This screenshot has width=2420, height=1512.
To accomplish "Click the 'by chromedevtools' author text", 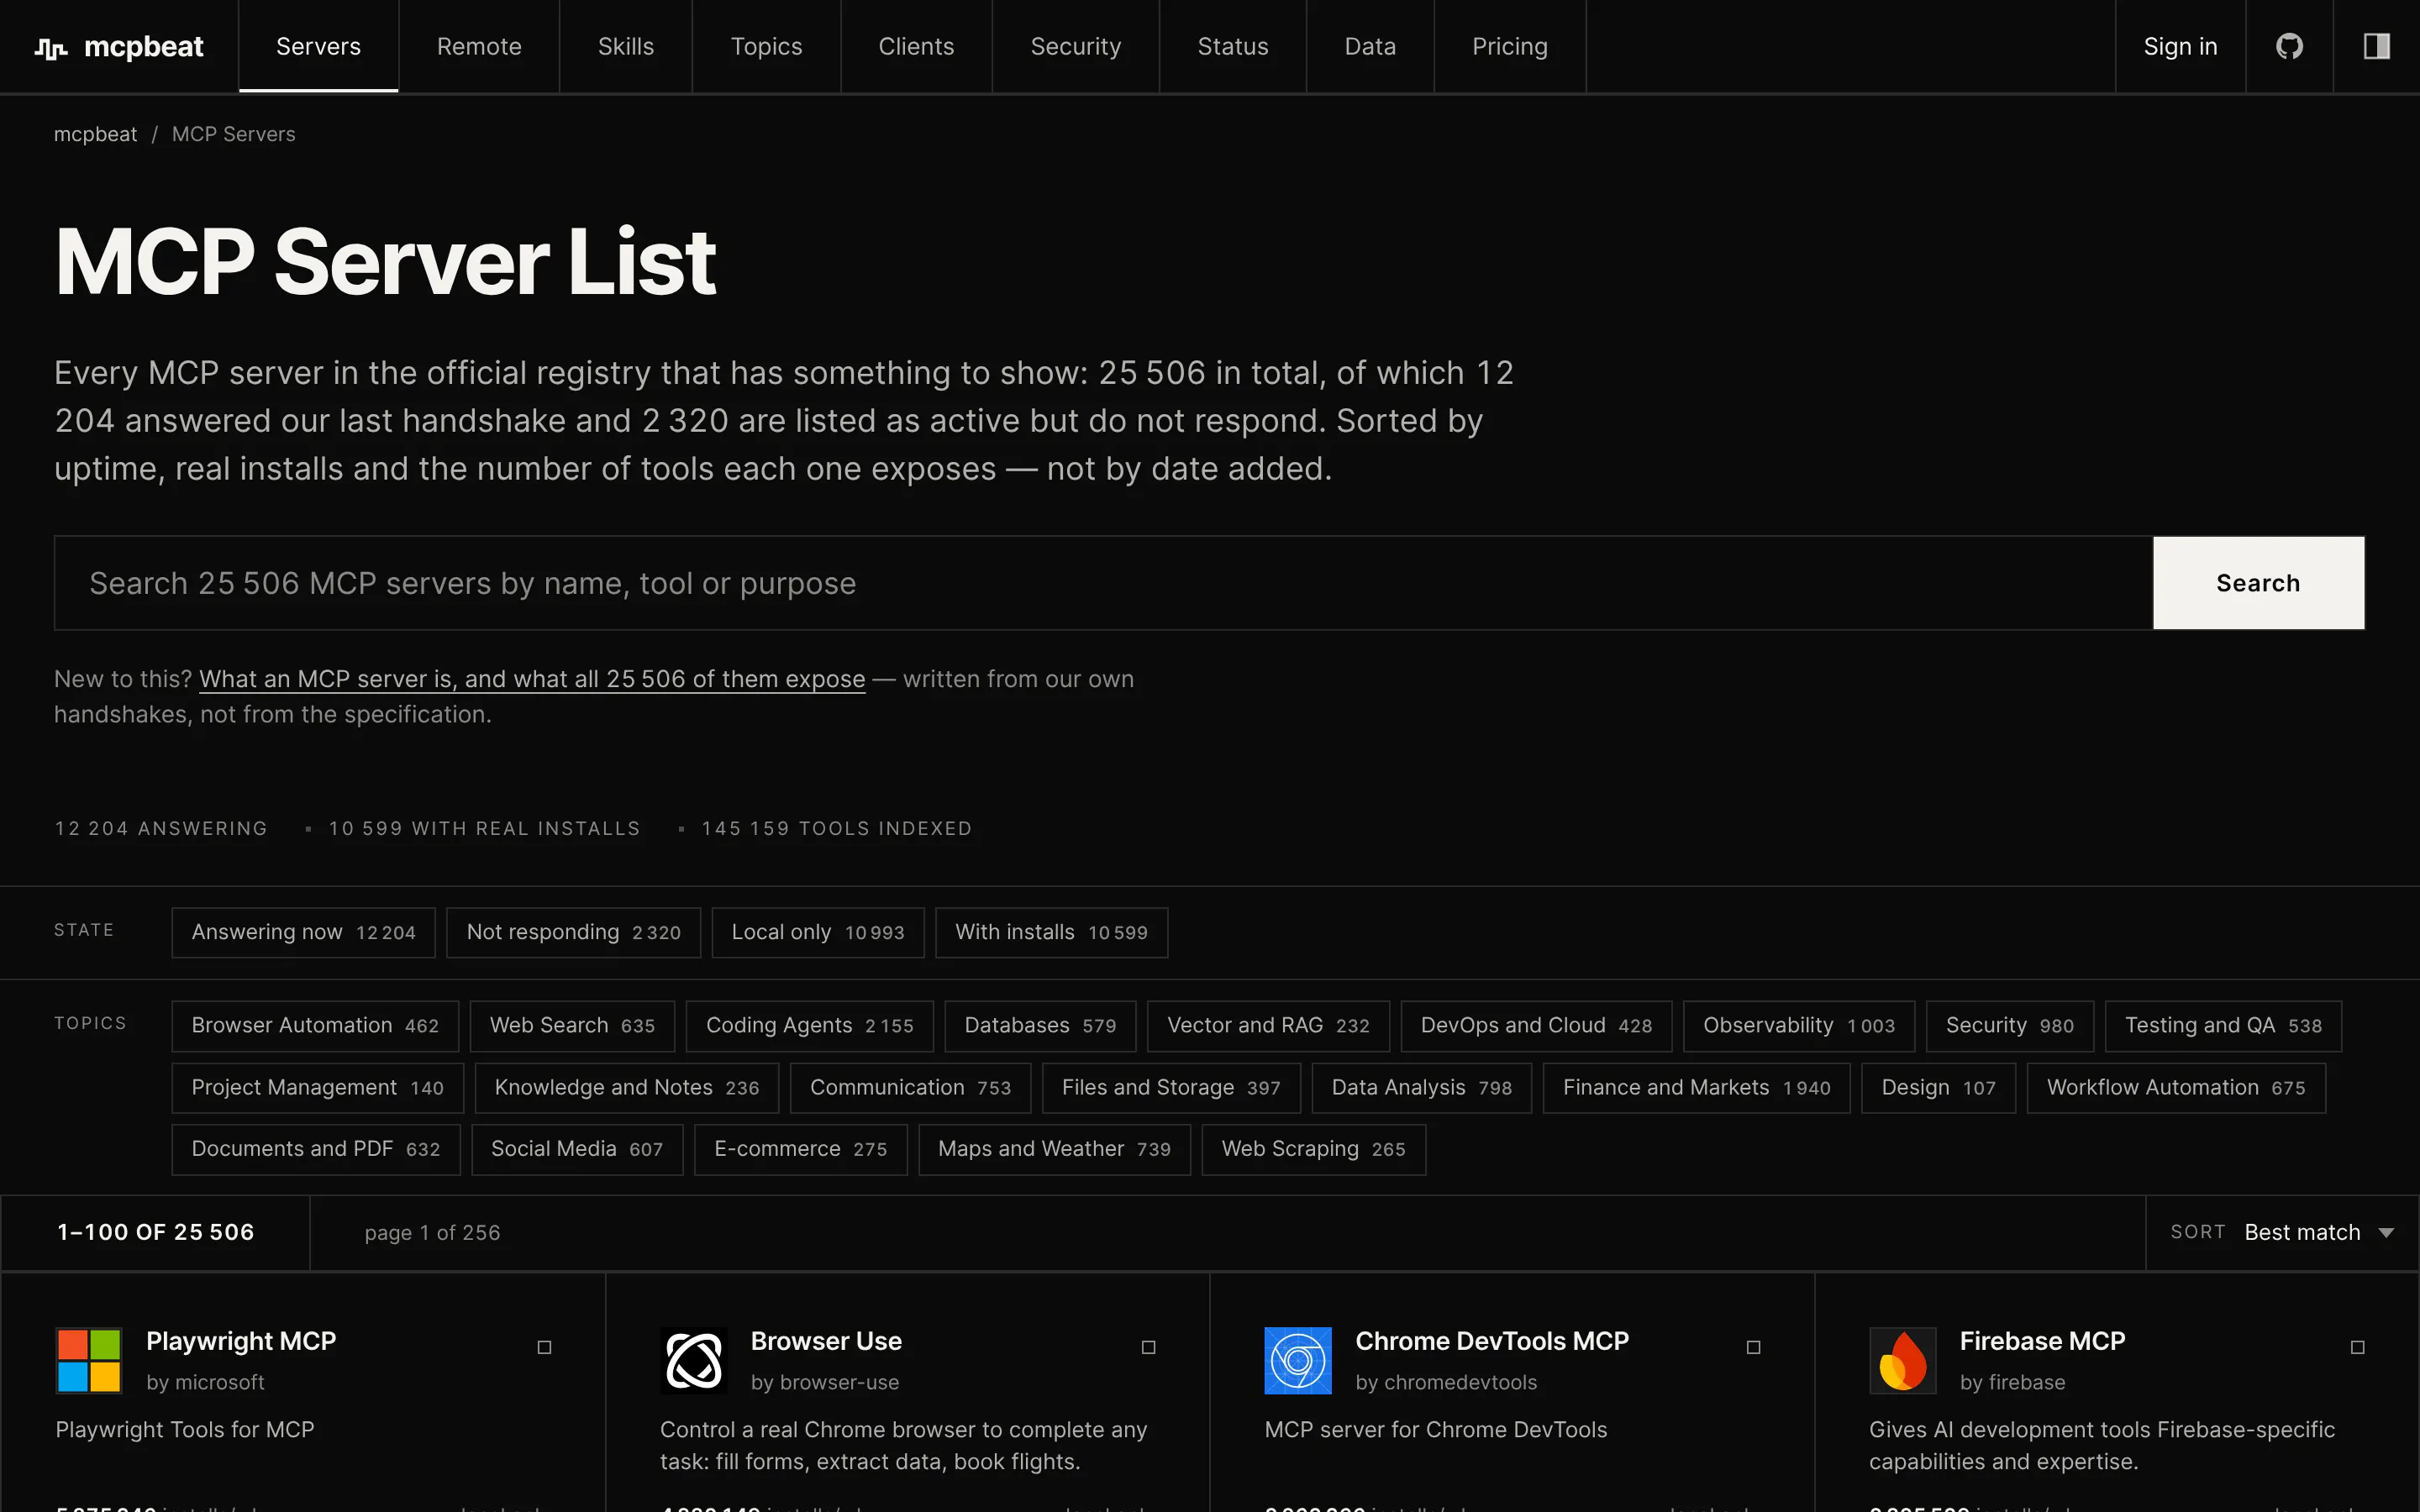I will click(x=1446, y=1382).
